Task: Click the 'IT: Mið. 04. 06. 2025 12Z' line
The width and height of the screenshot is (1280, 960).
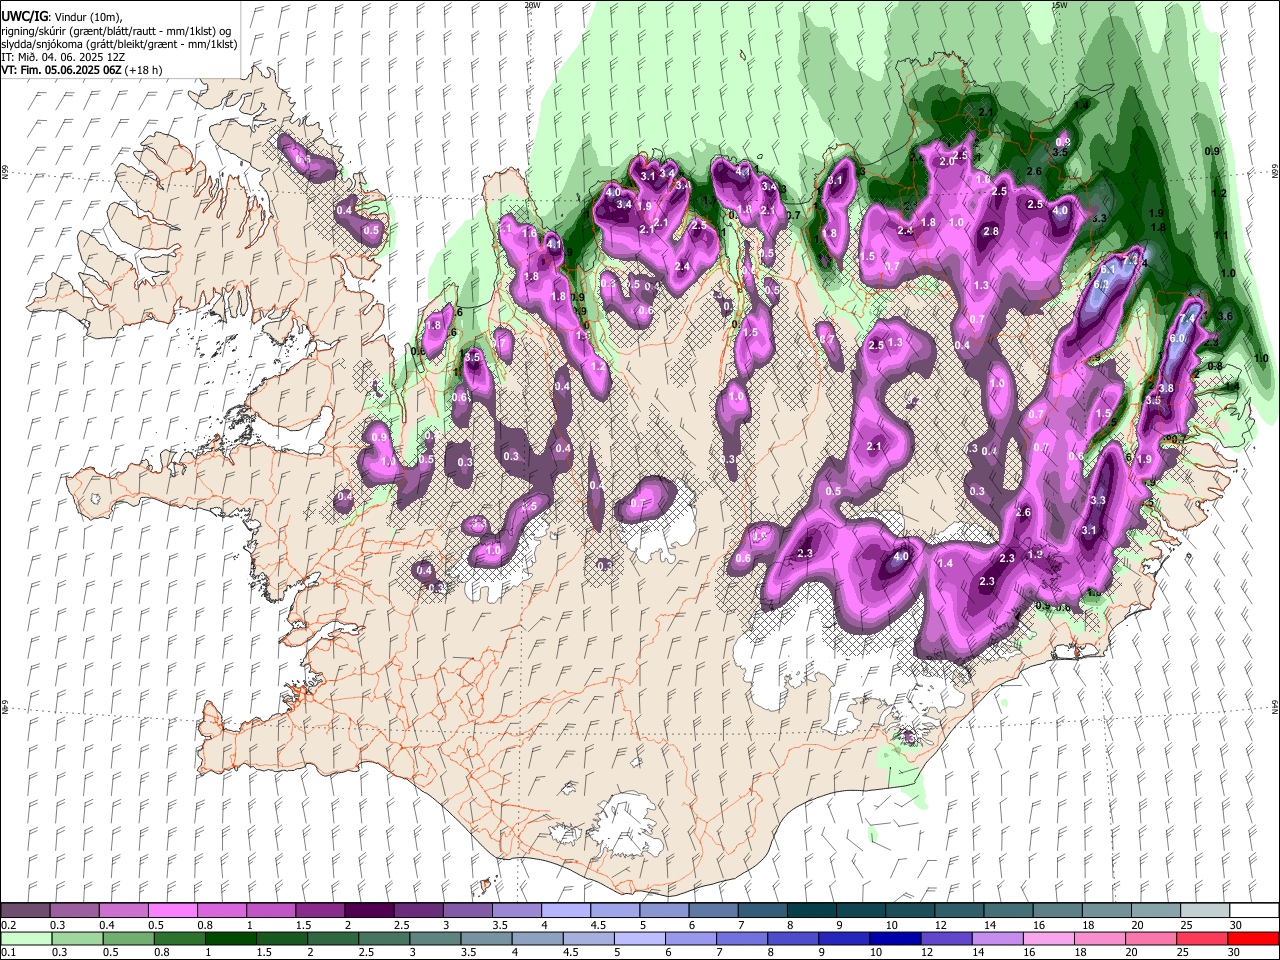Action: click(63, 57)
